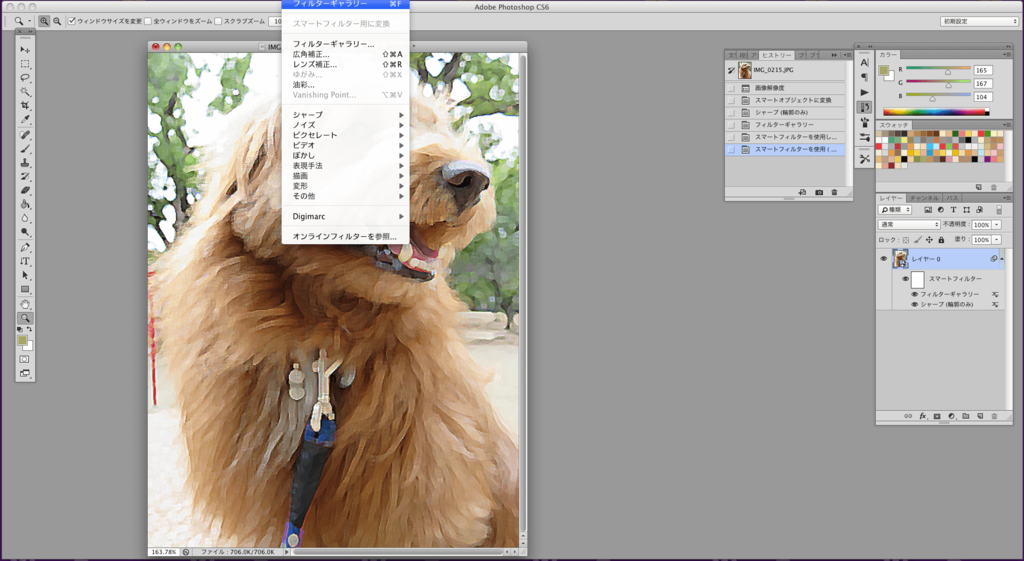Open Paragraph panel icon in dock

click(865, 77)
